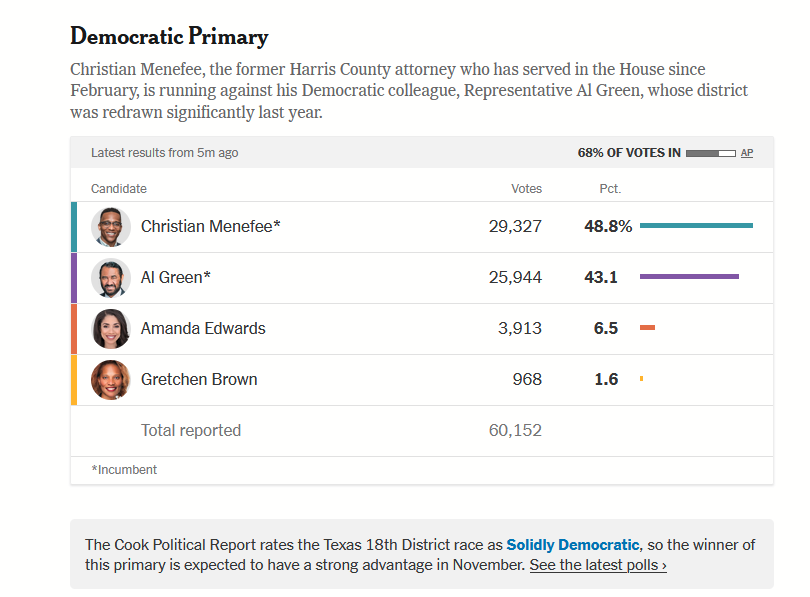Screen dimensions: 810x597
Task: Click Al Green's purple percentage bar
Action: pyautogui.click(x=689, y=277)
